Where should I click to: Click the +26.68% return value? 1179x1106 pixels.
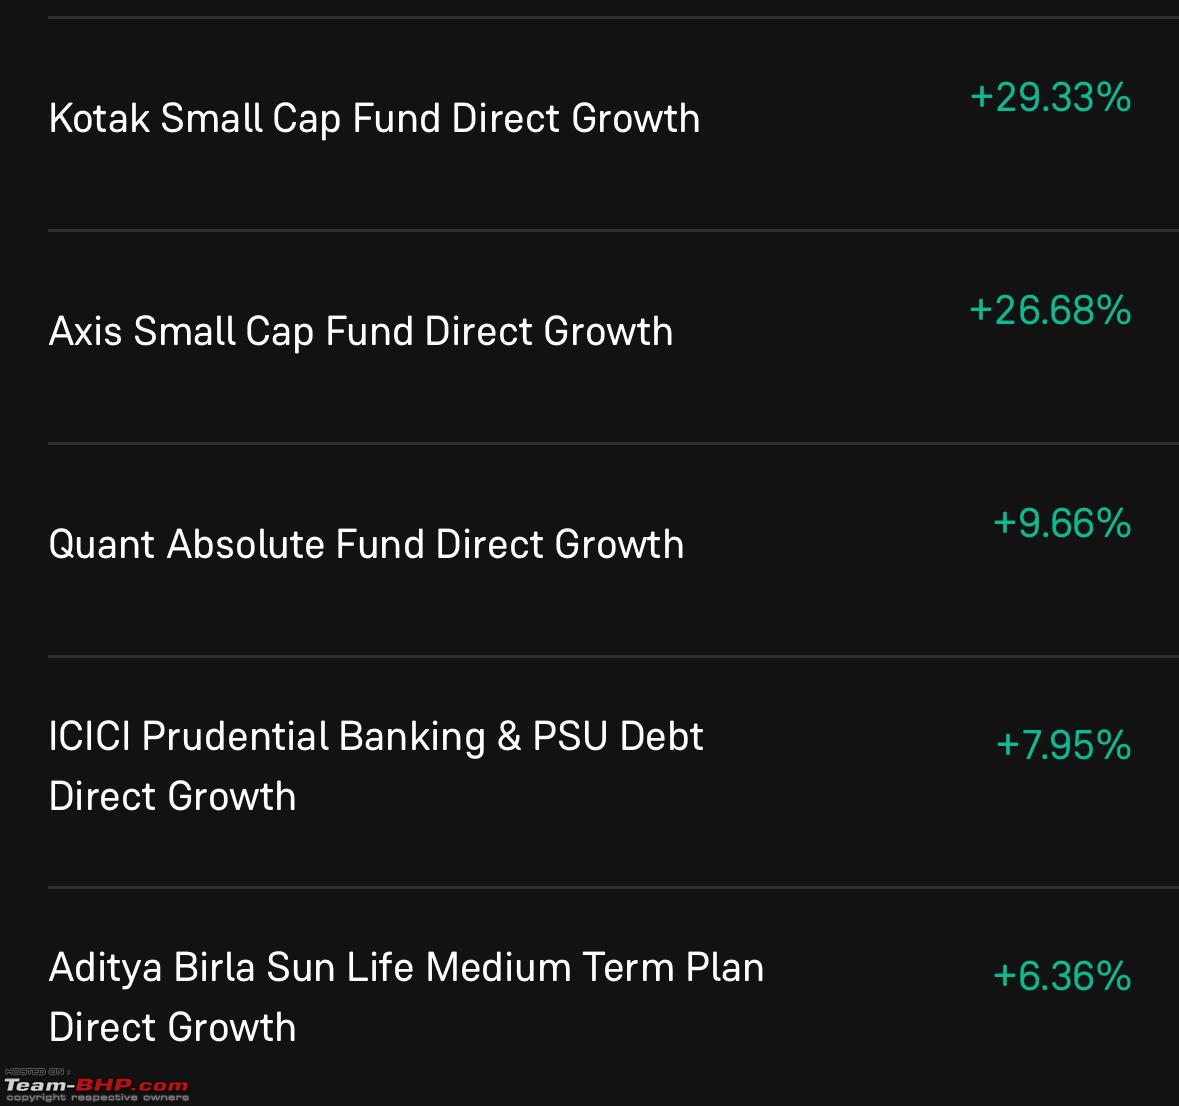(x=1050, y=311)
